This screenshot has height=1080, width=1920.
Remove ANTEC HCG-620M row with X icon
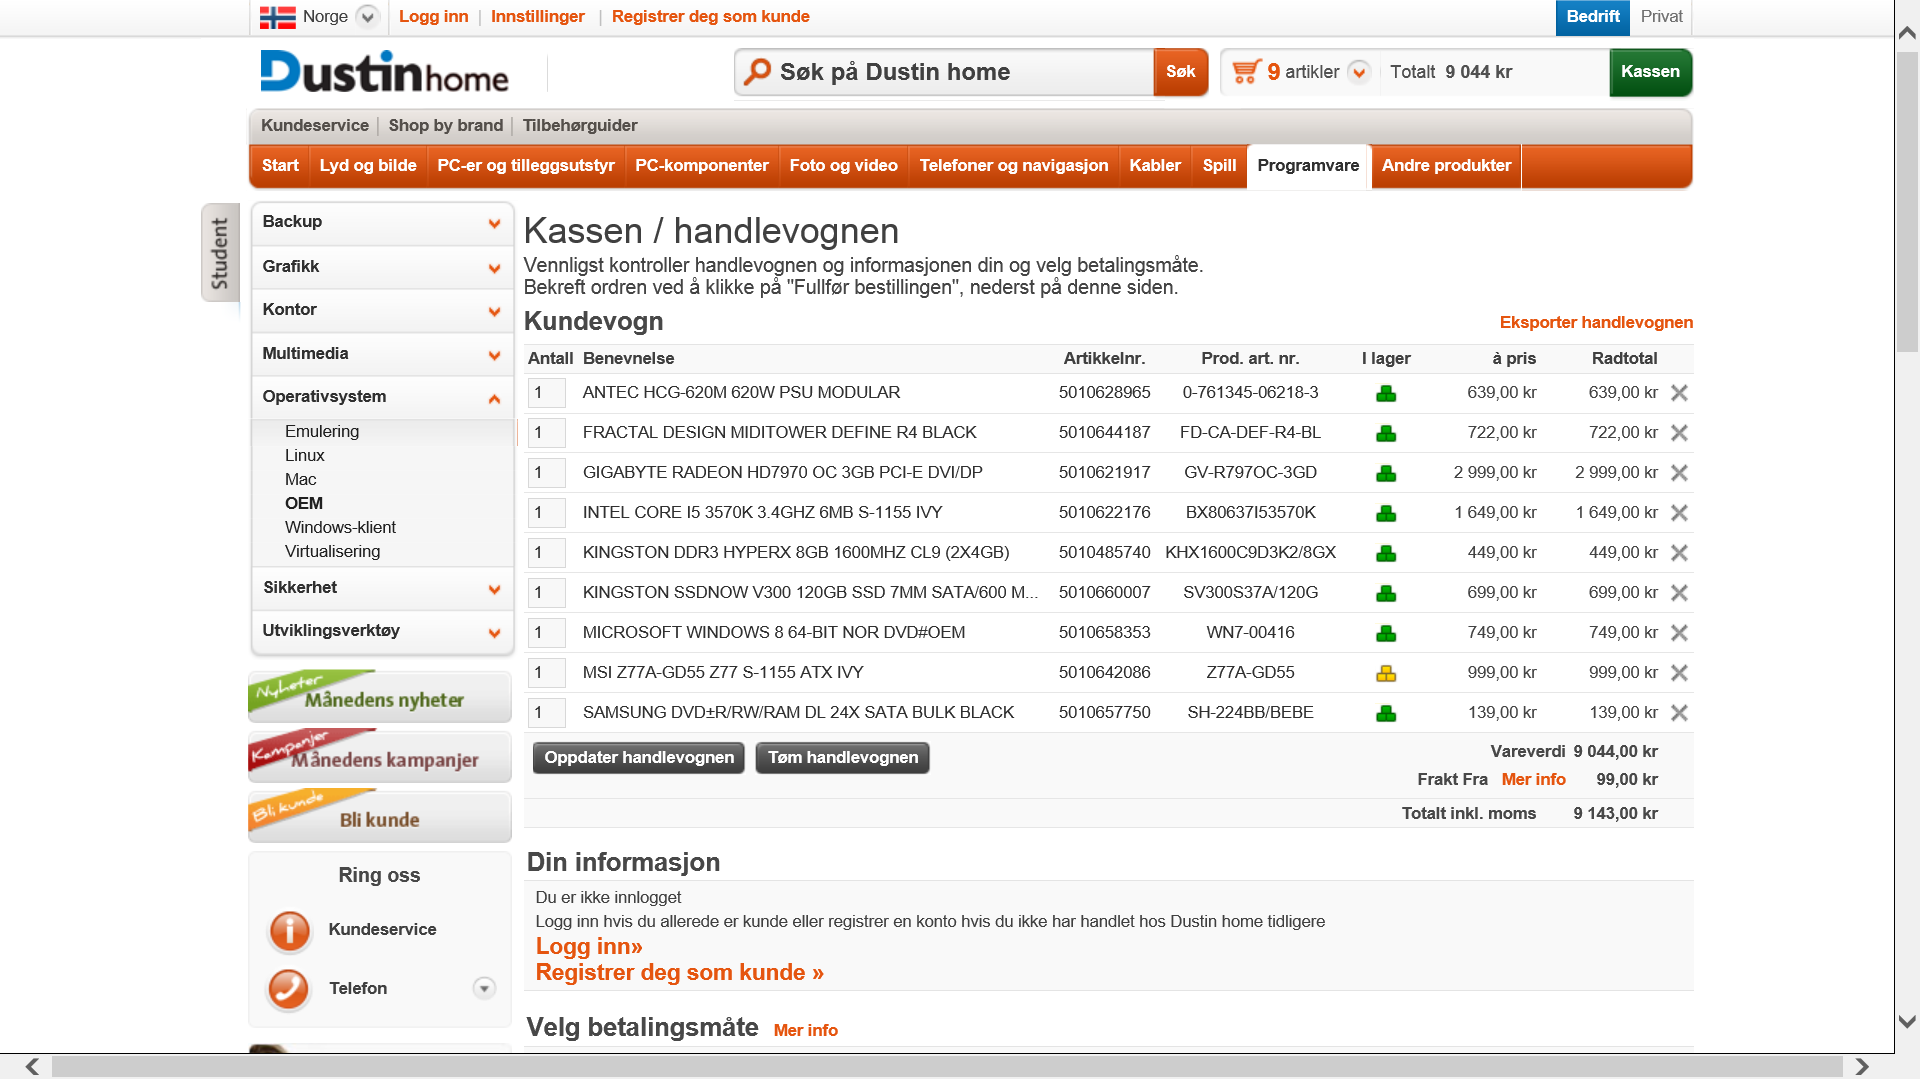click(x=1679, y=393)
